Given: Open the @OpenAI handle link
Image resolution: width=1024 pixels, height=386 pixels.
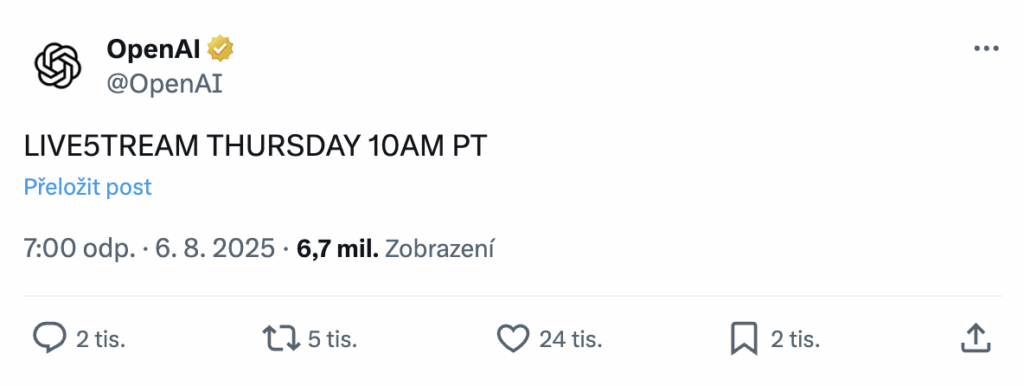Looking at the screenshot, I should pyautogui.click(x=165, y=84).
